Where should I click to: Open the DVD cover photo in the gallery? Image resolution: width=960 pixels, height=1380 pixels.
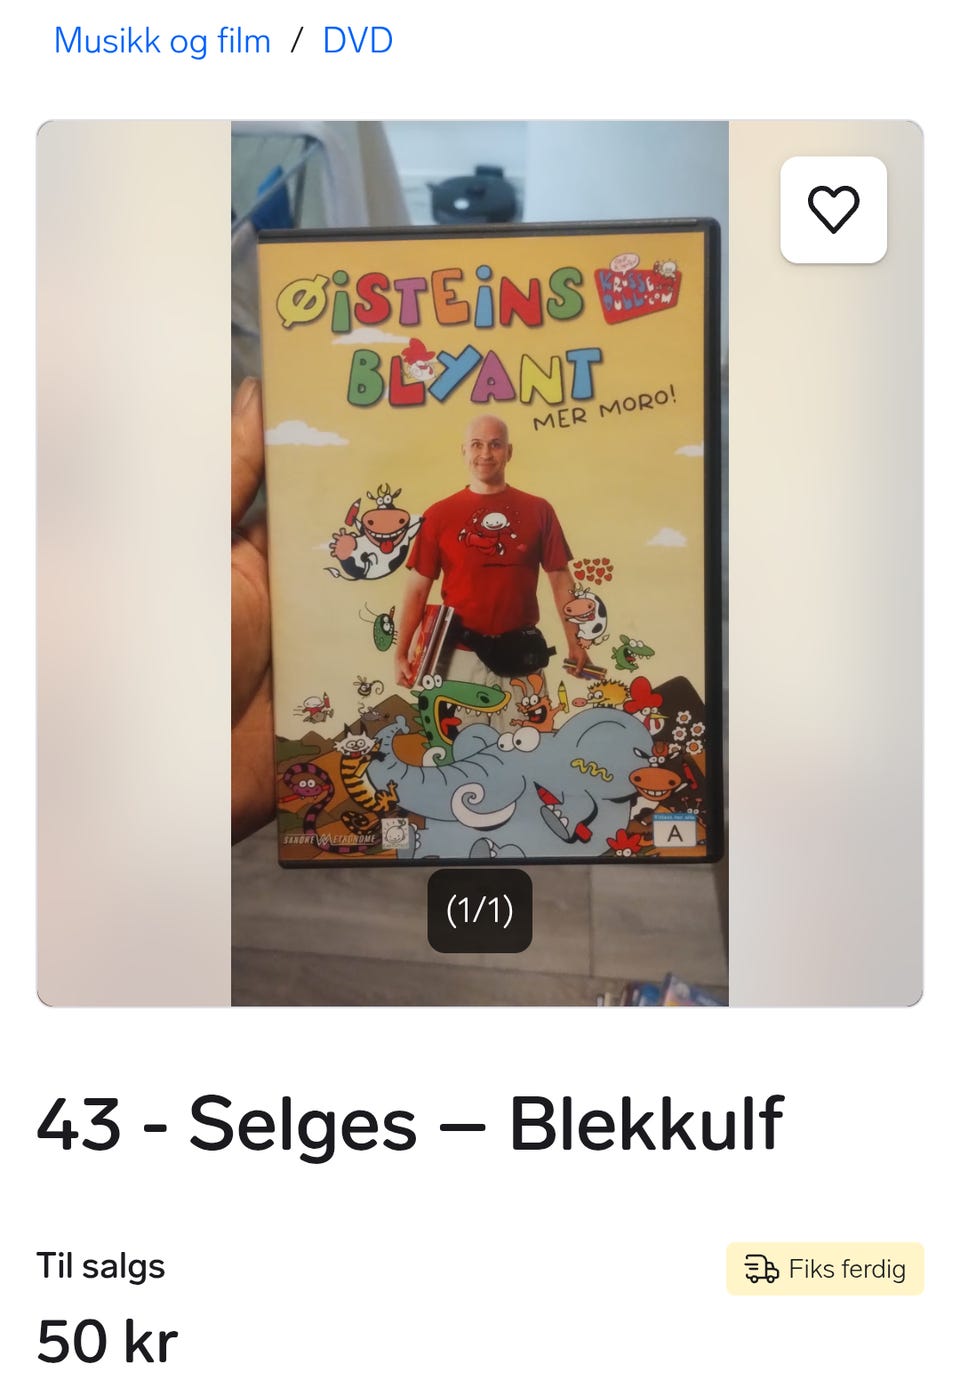point(480,563)
